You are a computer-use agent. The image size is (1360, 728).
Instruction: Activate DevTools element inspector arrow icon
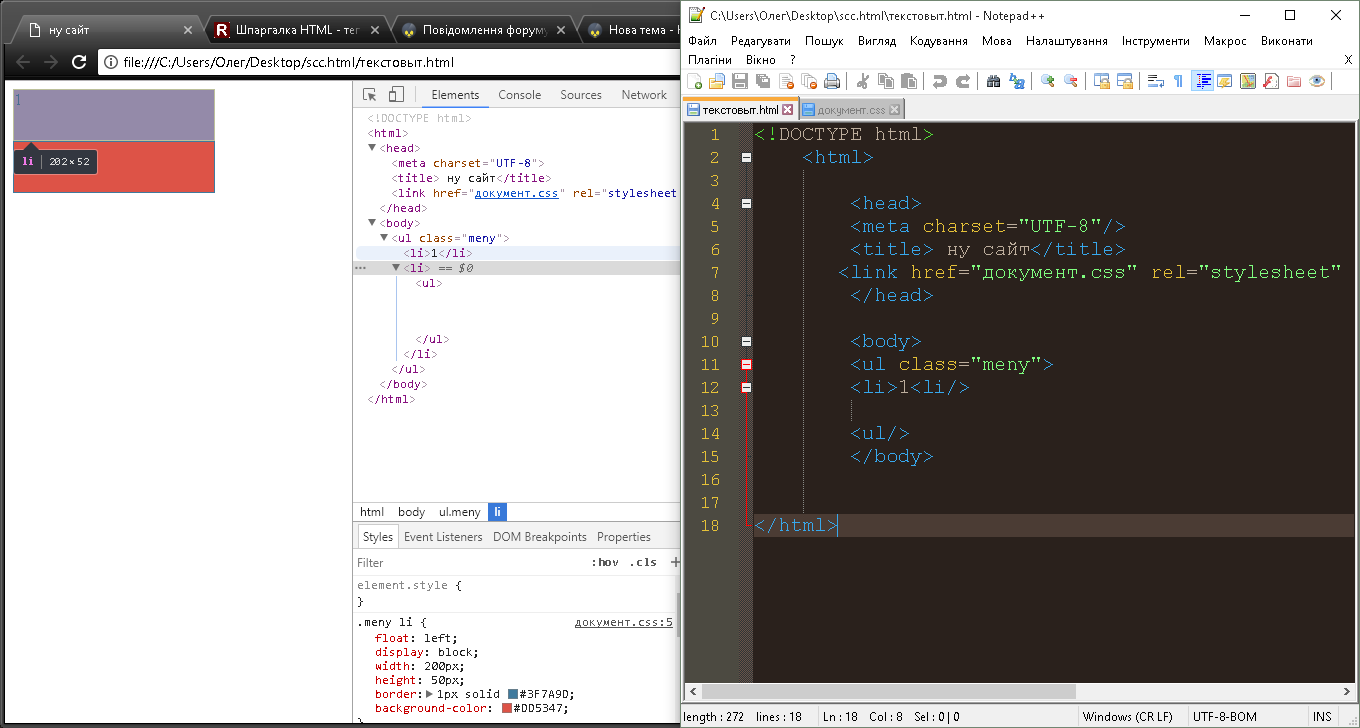(370, 95)
